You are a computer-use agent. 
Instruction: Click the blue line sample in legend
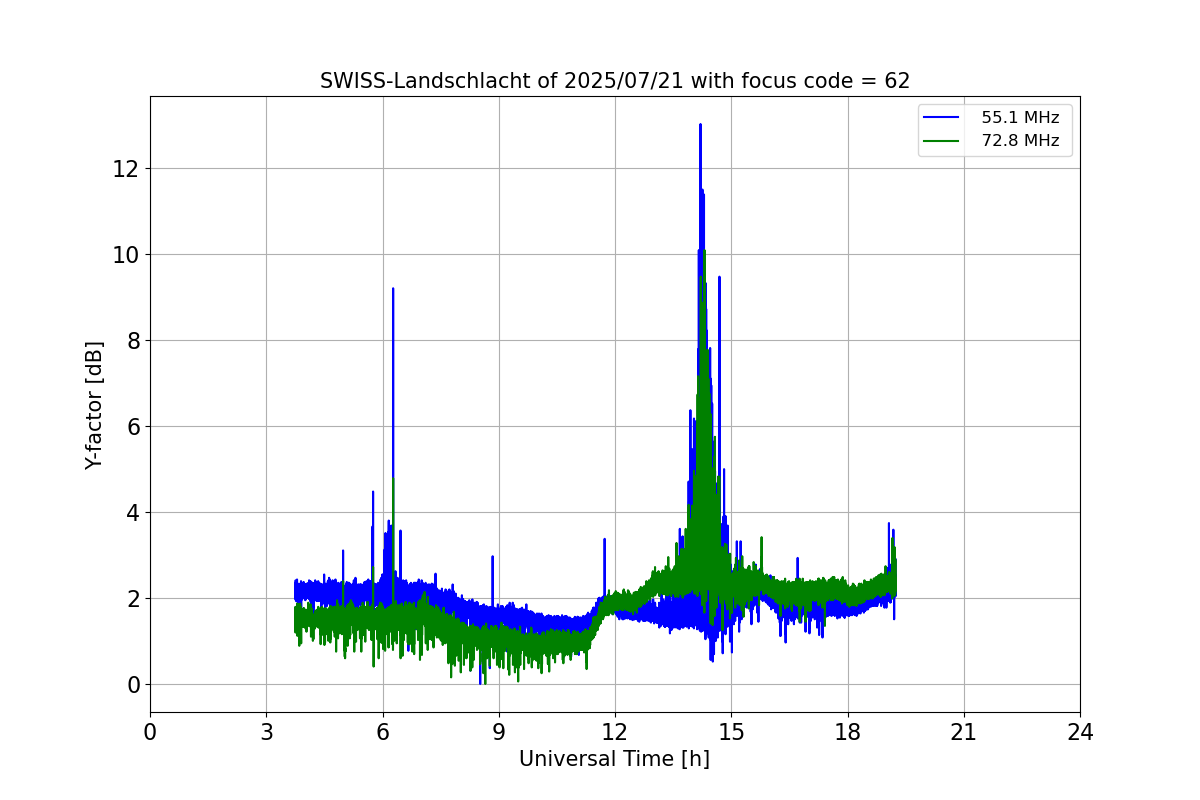[x=943, y=118]
